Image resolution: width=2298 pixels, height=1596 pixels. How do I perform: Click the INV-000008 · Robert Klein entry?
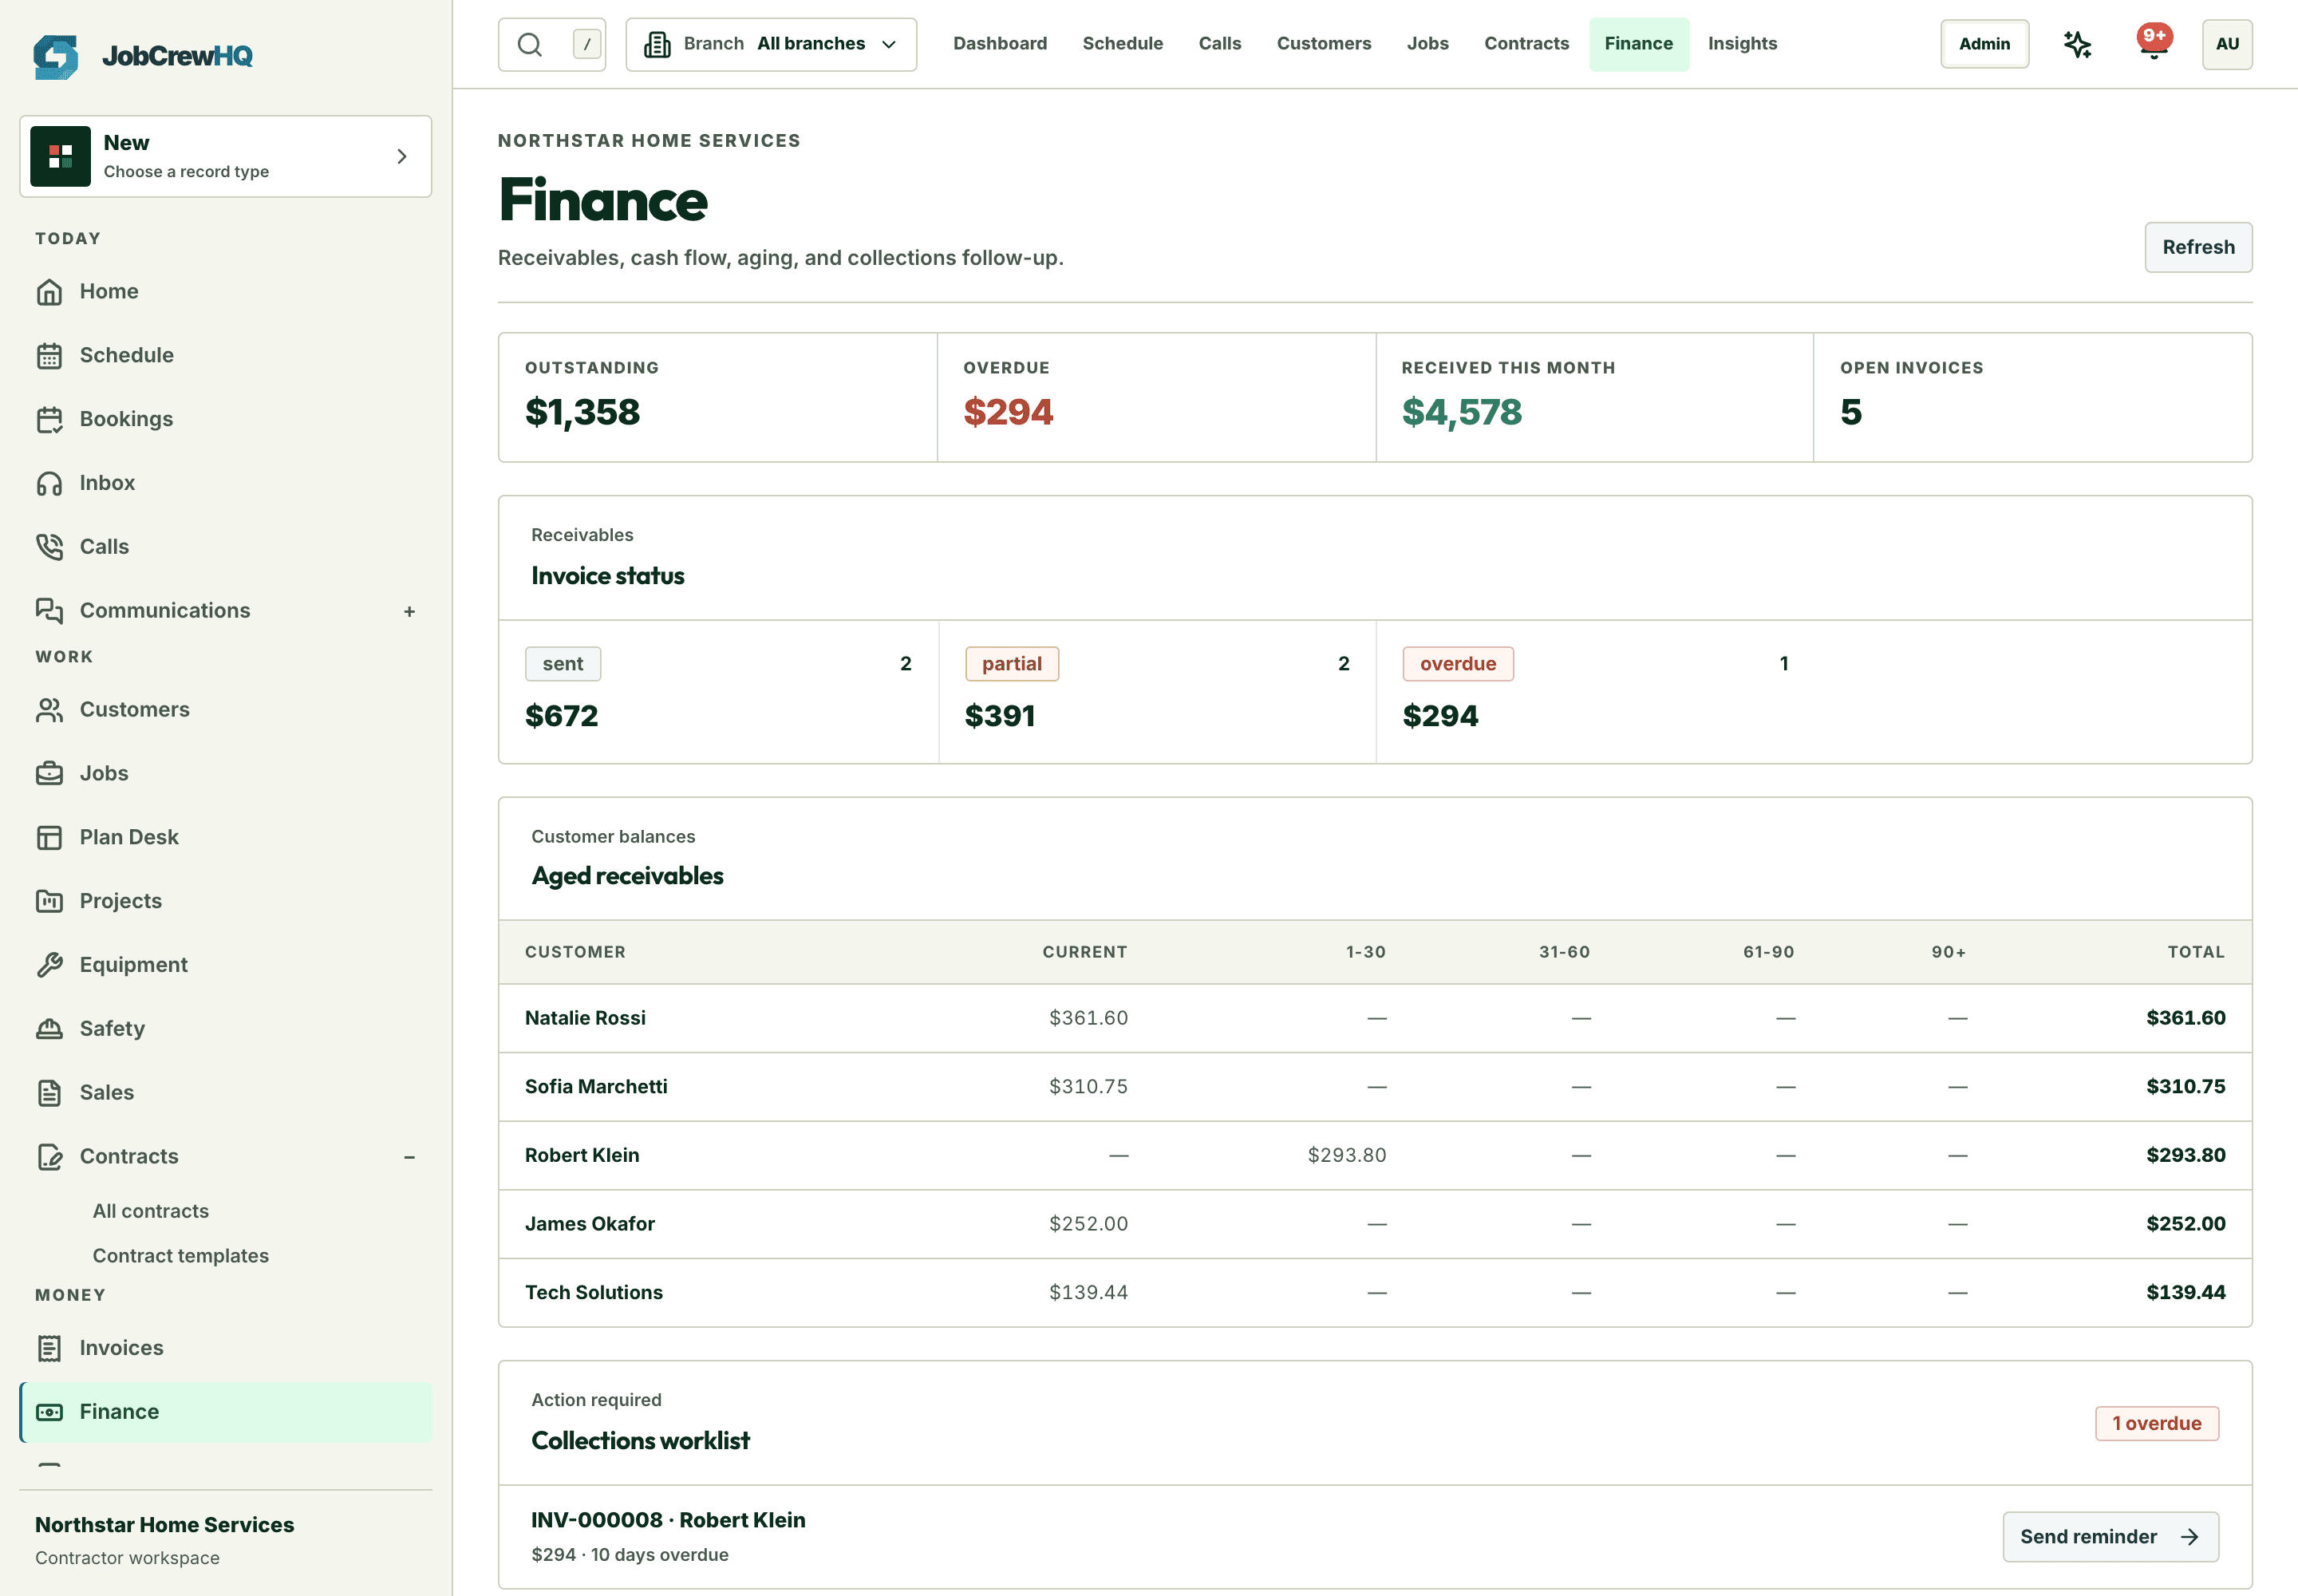click(x=668, y=1520)
